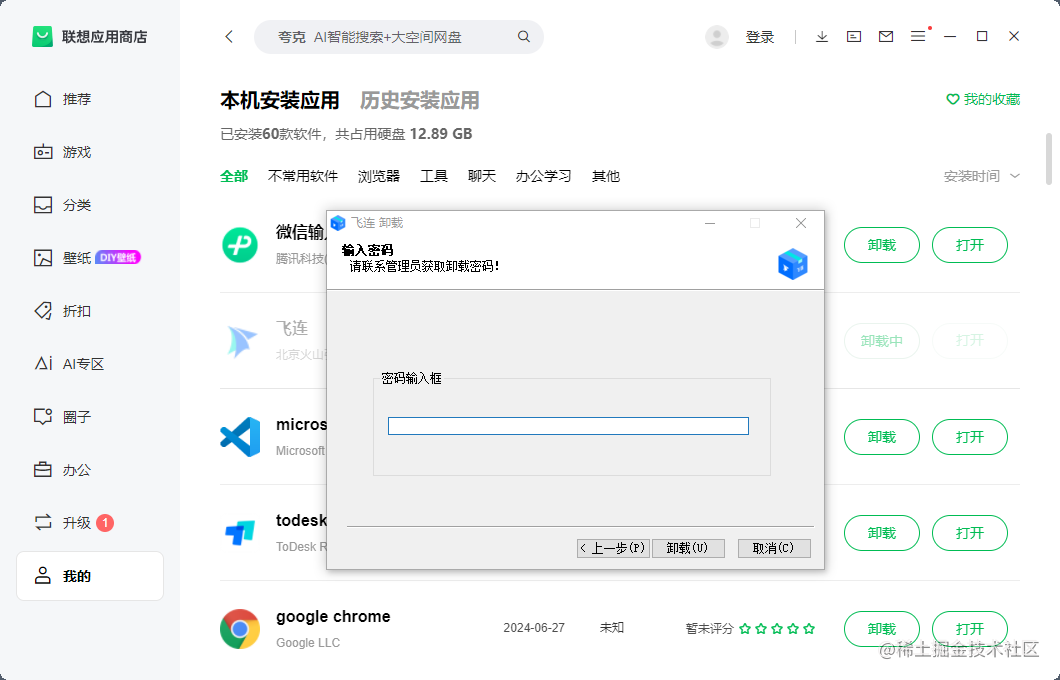Click 取消(C) in uninstall dialog
1060x680 pixels.
pyautogui.click(x=774, y=548)
